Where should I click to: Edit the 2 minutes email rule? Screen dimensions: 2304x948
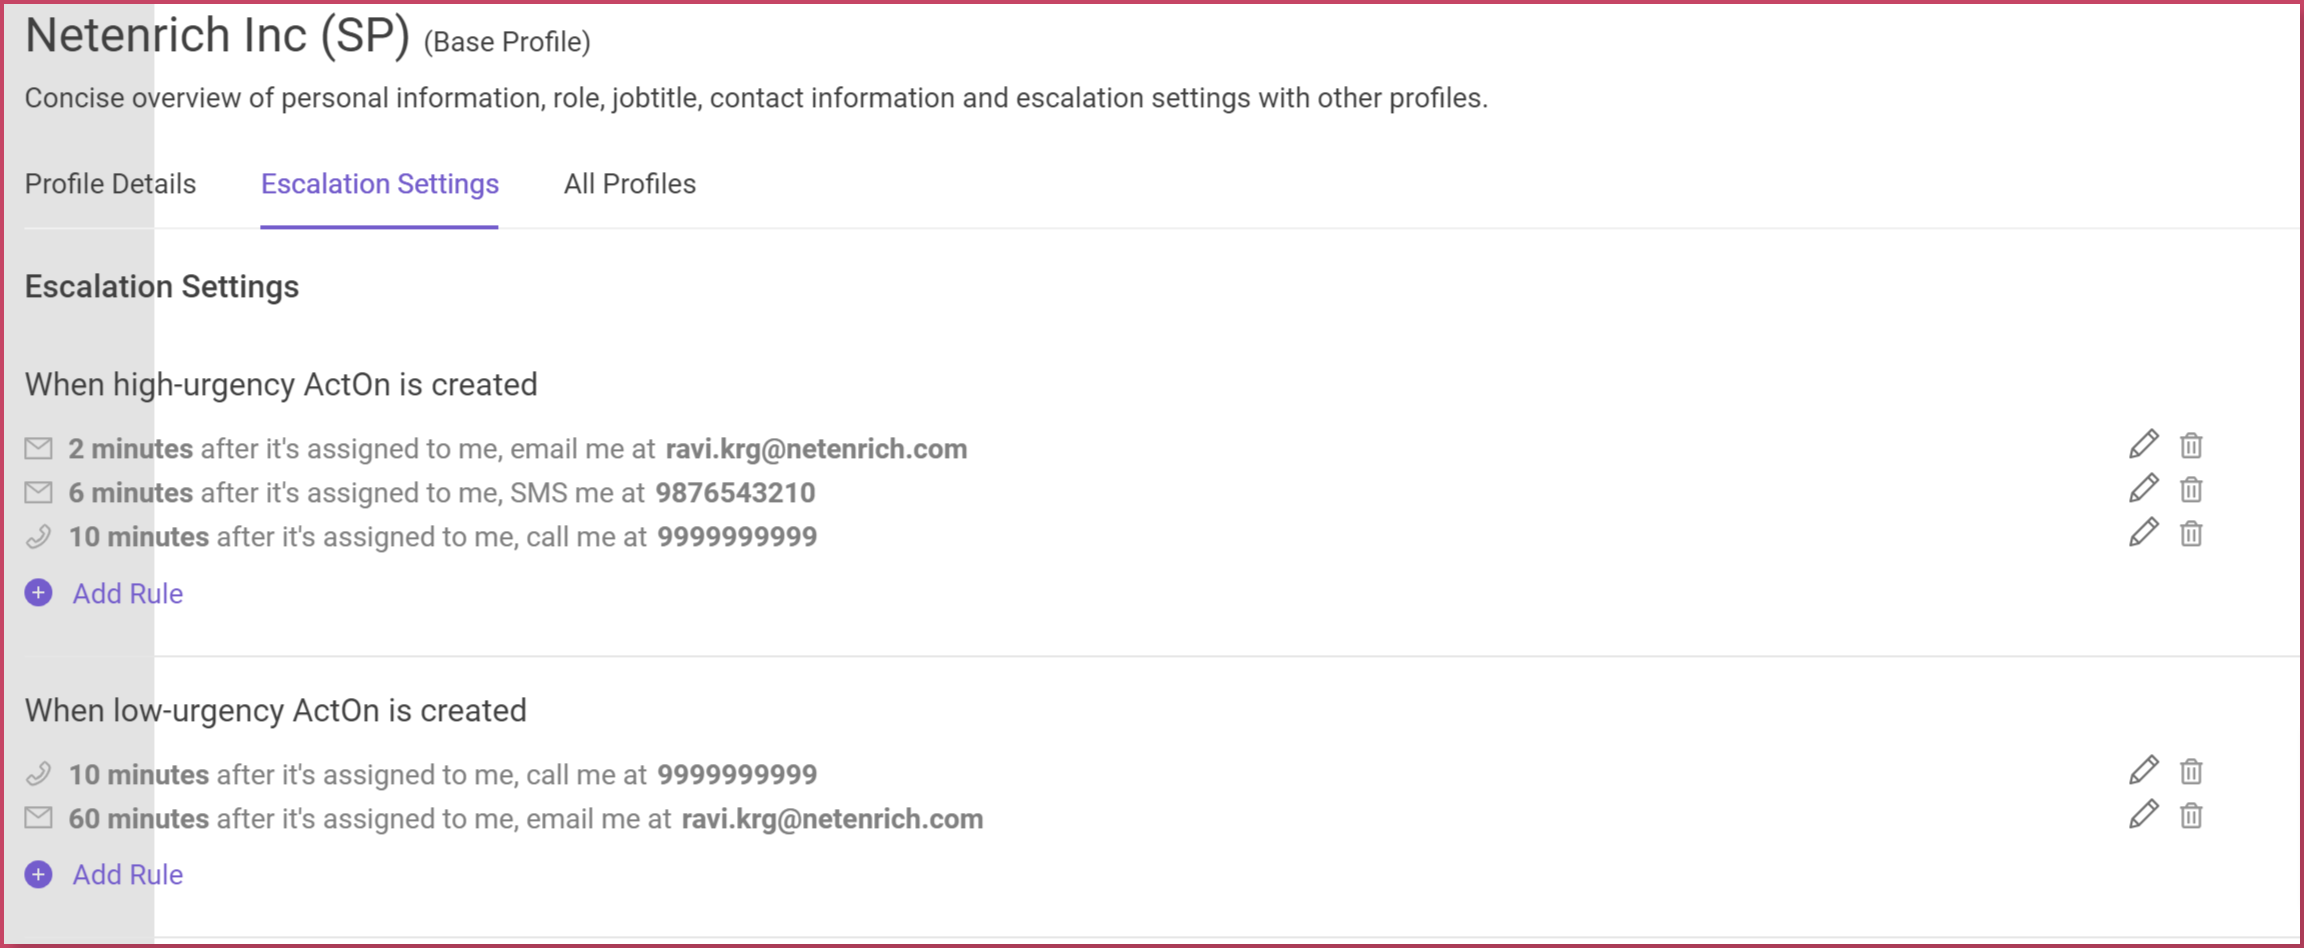tap(2143, 444)
